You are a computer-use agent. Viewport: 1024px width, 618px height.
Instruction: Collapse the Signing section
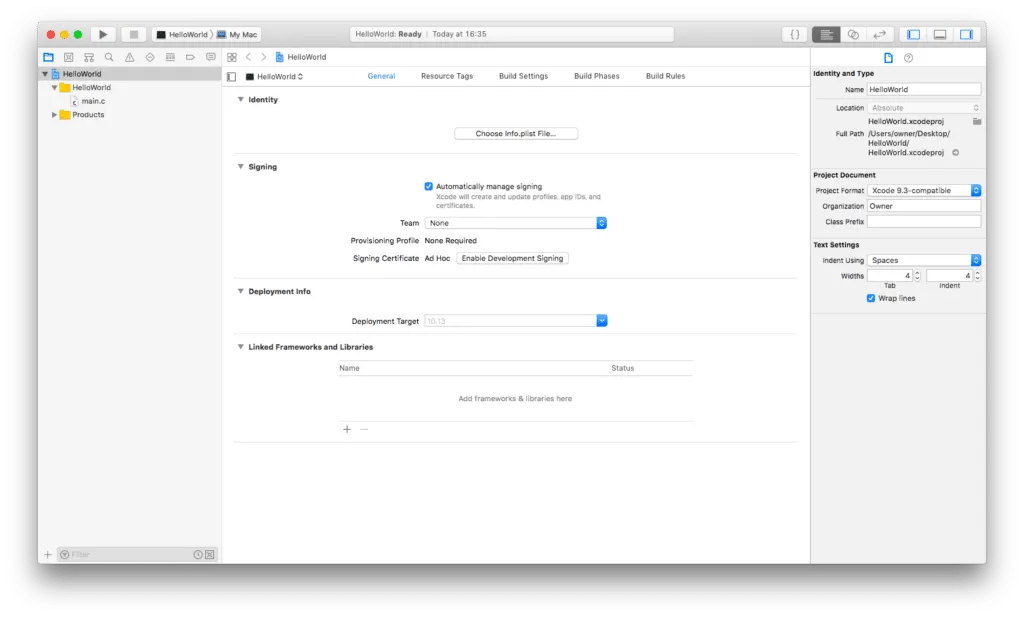[x=240, y=167]
